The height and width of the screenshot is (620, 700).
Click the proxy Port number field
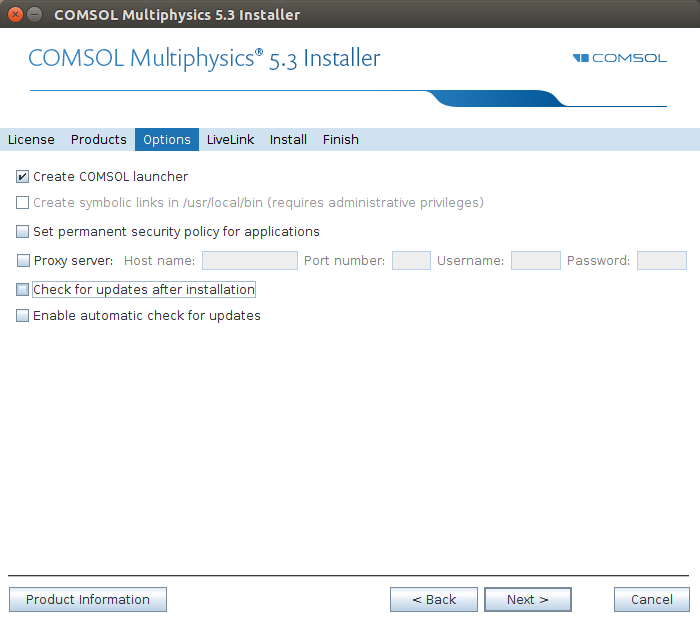point(411,261)
